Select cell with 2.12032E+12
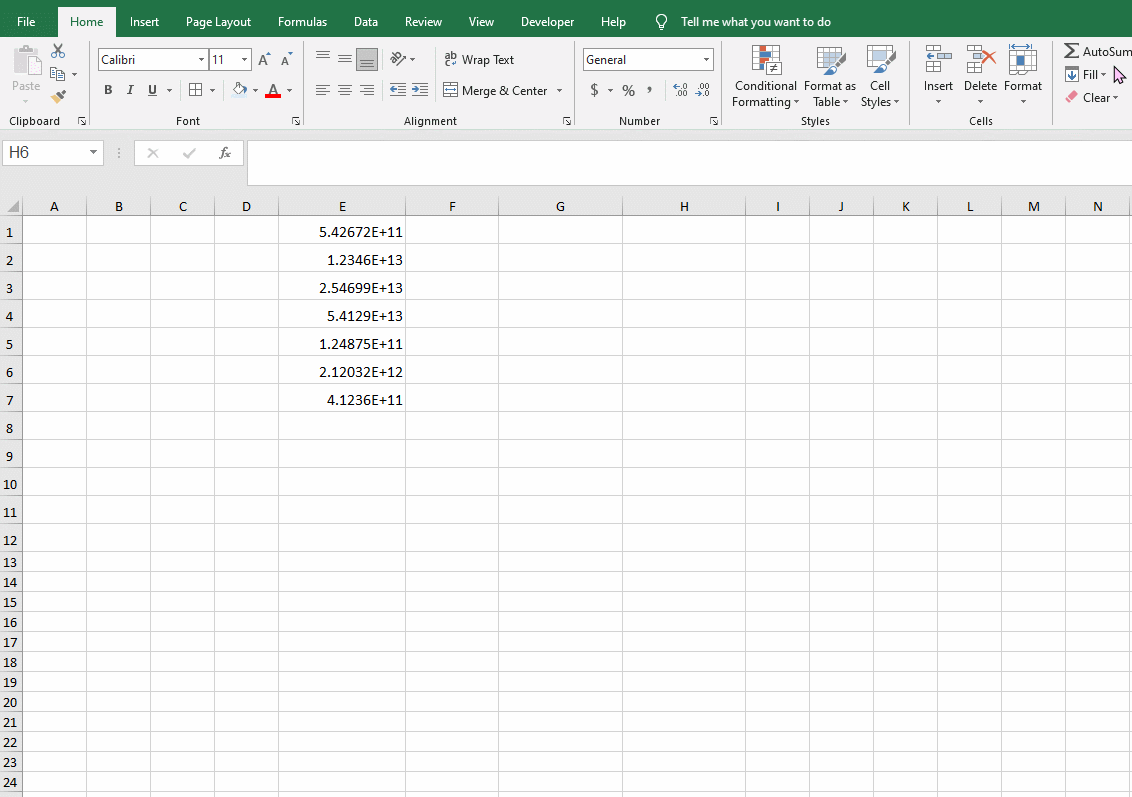 tap(342, 371)
